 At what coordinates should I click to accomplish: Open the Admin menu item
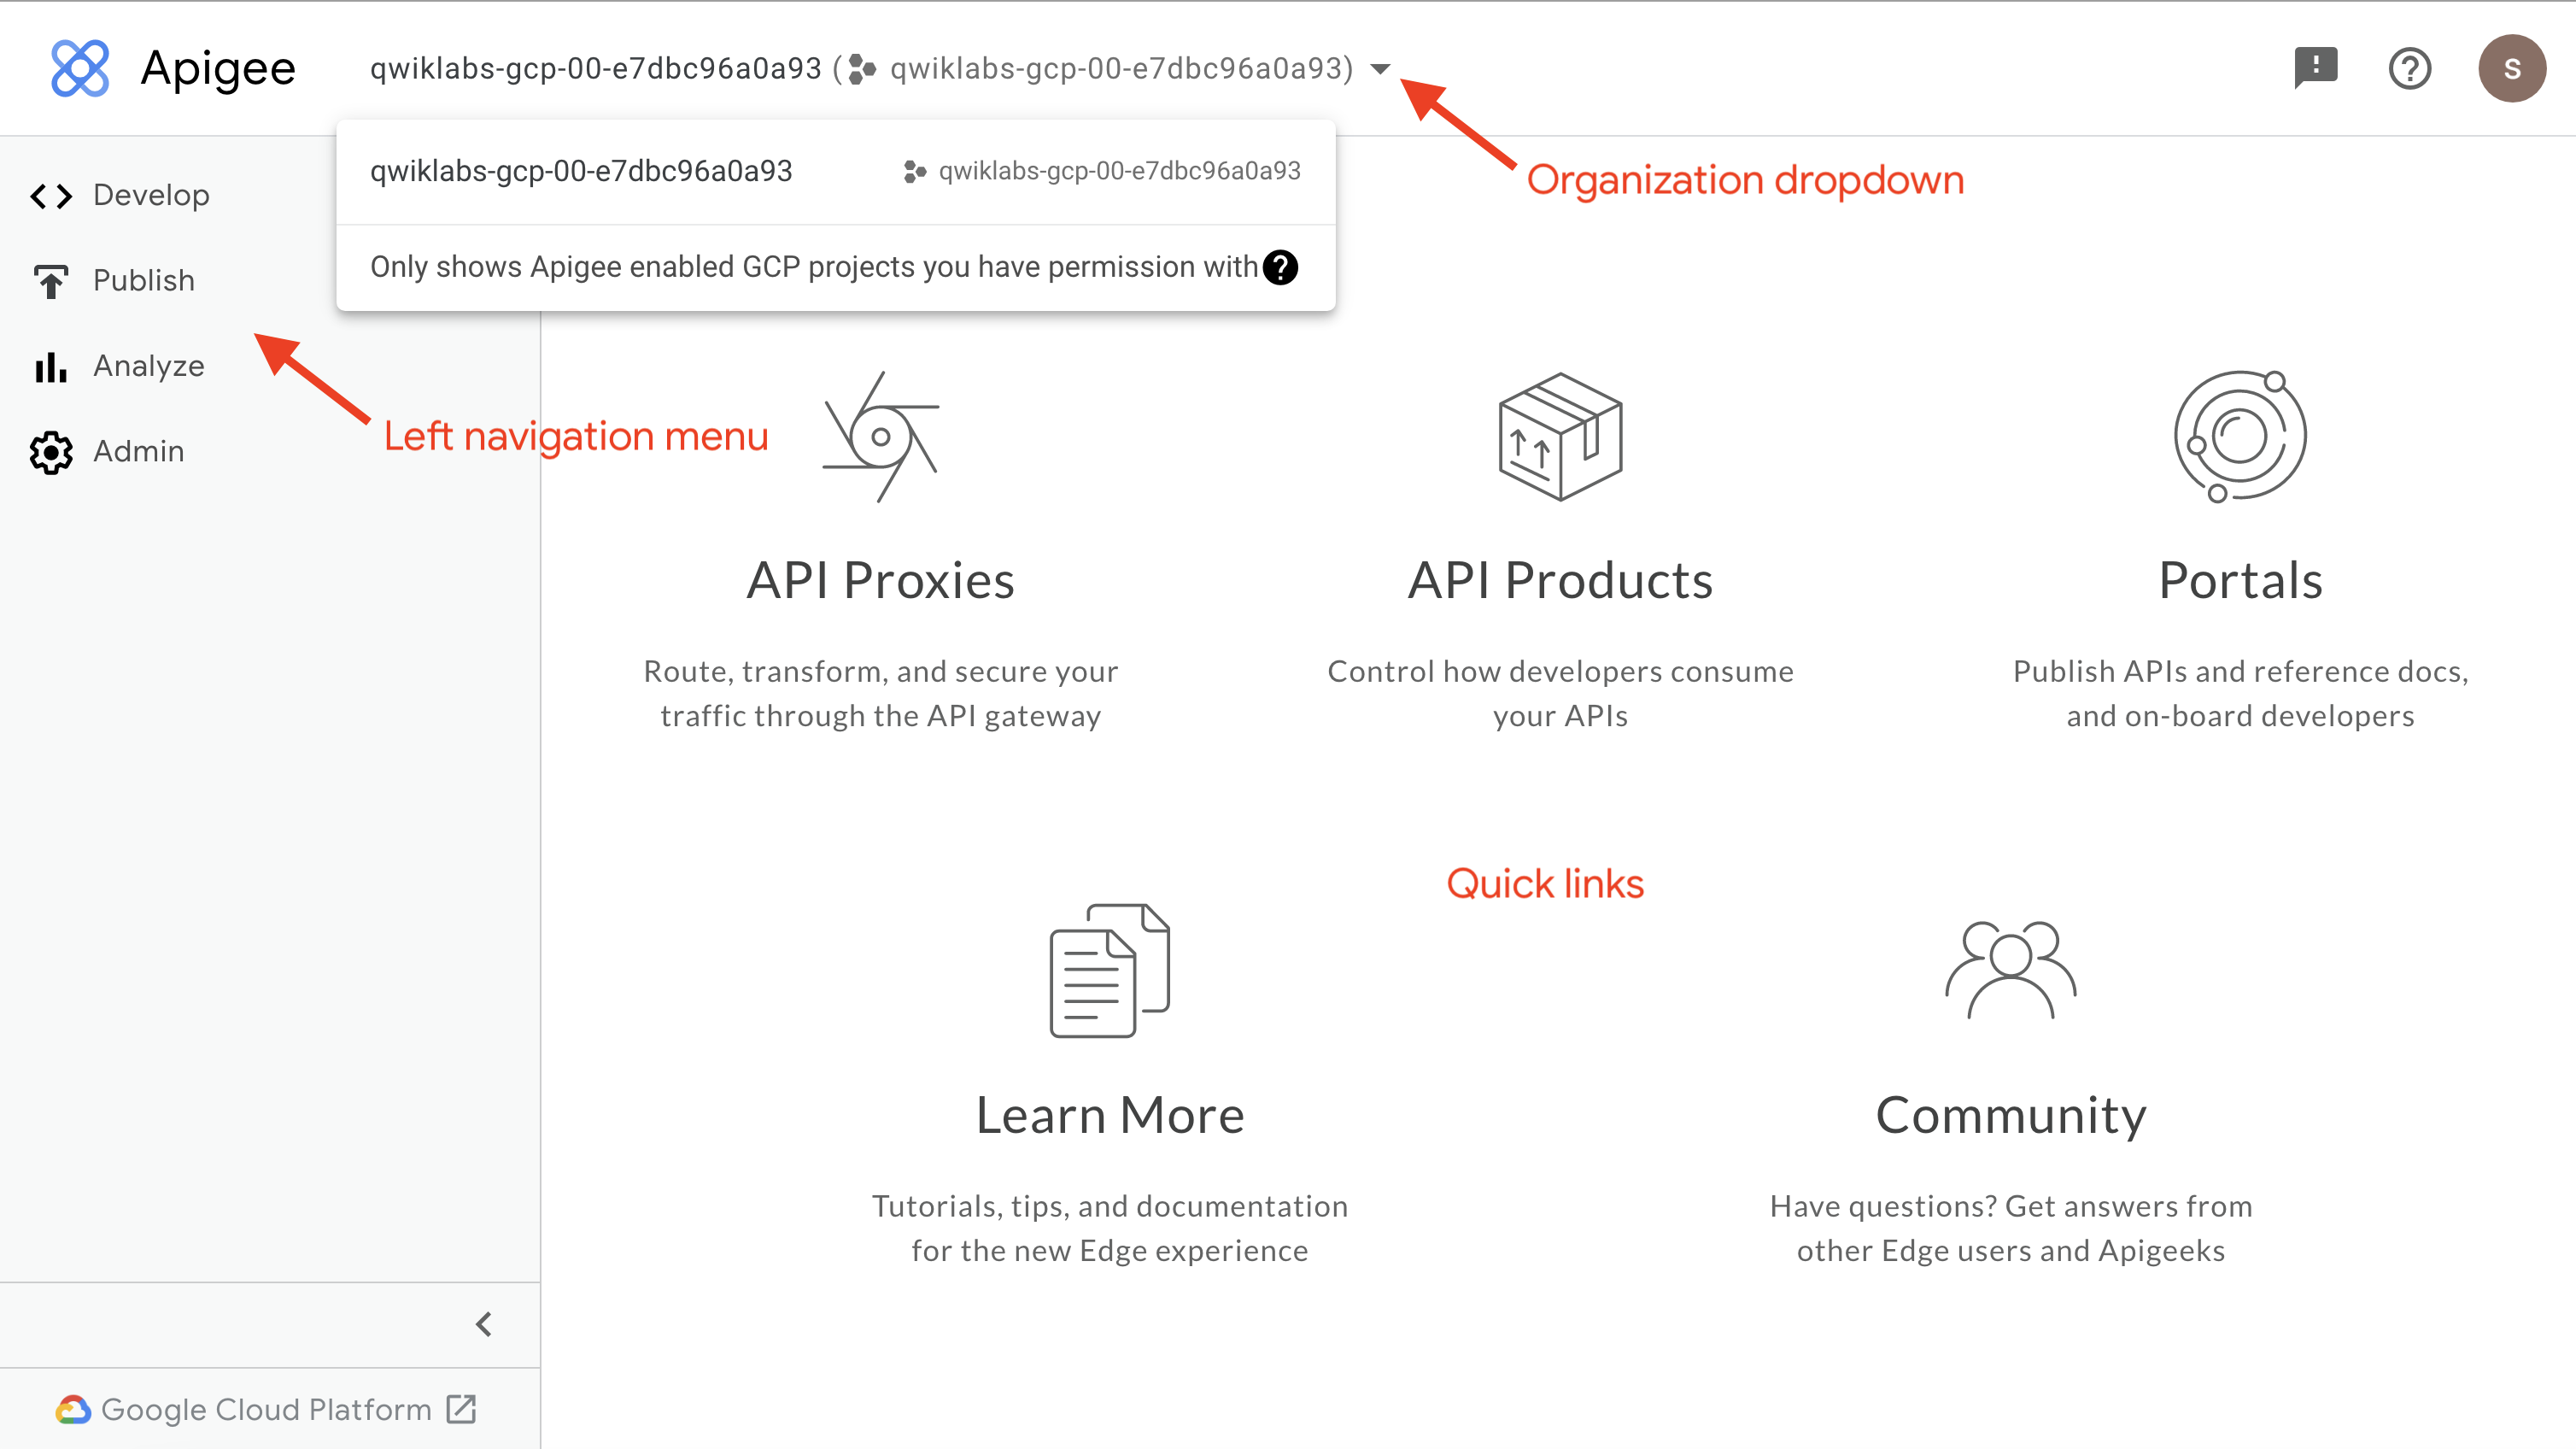click(x=138, y=449)
